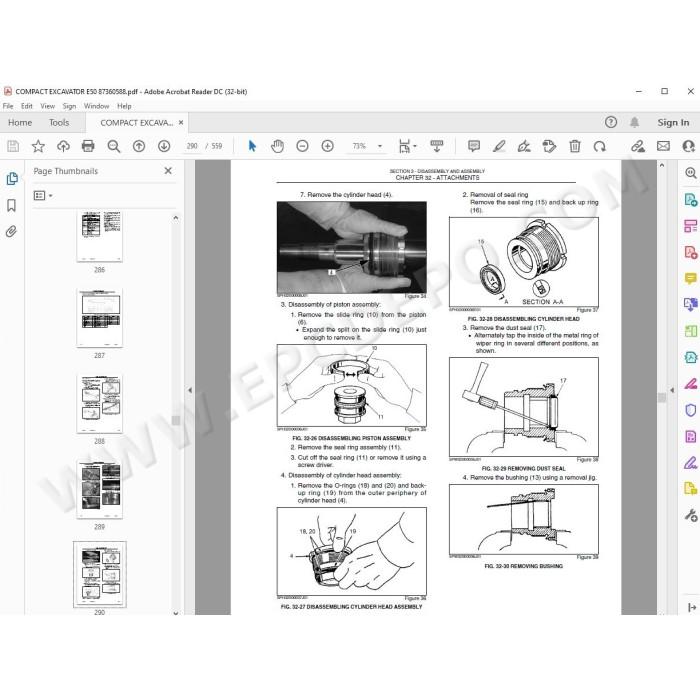Image resolution: width=700 pixels, height=700 pixels.
Task: Open Help question mark icon
Action: point(611,122)
